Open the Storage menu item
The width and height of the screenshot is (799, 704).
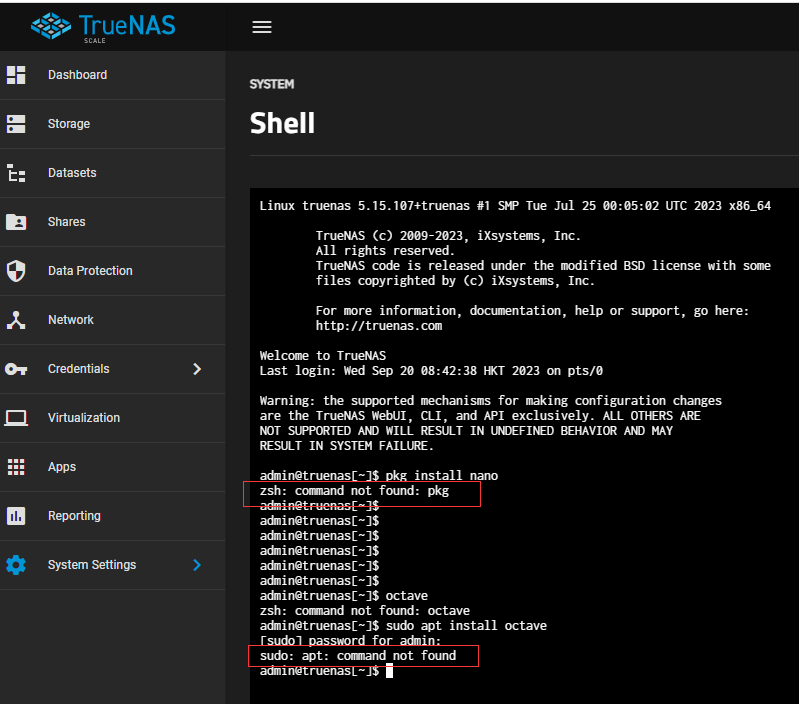[113, 124]
